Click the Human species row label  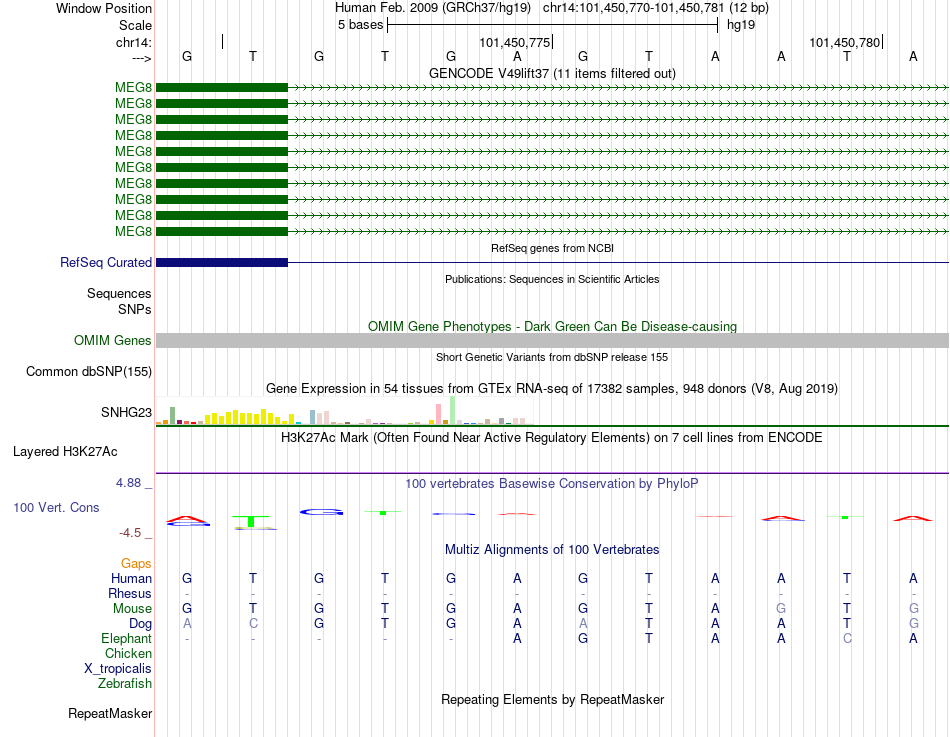tap(131, 579)
